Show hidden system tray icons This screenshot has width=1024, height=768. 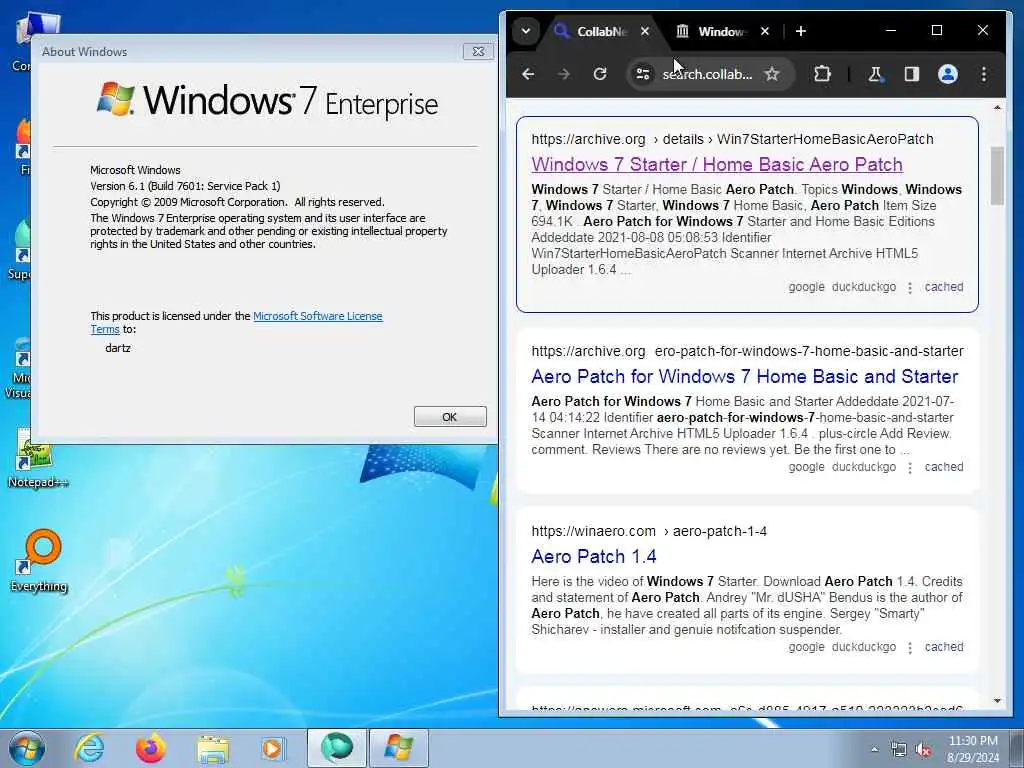click(x=874, y=750)
